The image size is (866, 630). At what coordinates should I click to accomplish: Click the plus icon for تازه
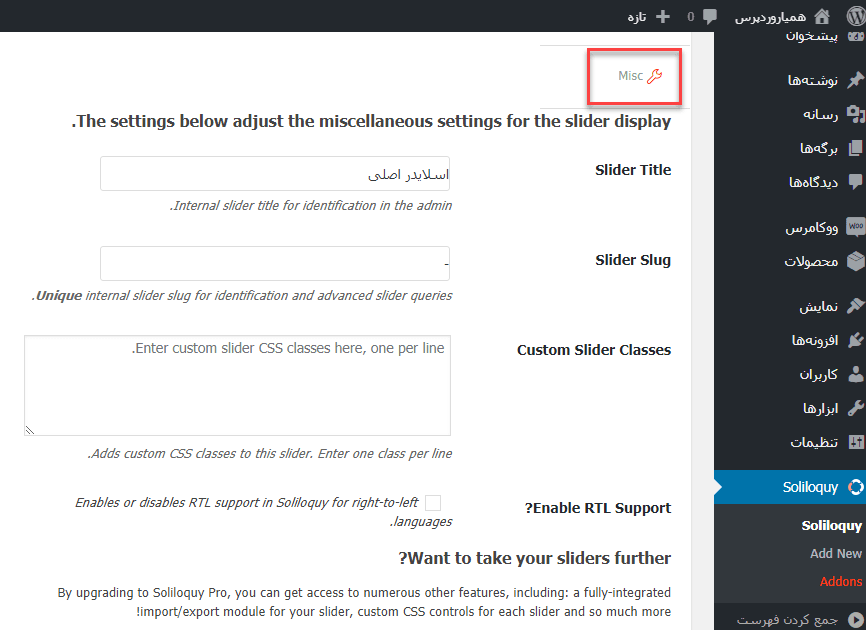point(663,17)
